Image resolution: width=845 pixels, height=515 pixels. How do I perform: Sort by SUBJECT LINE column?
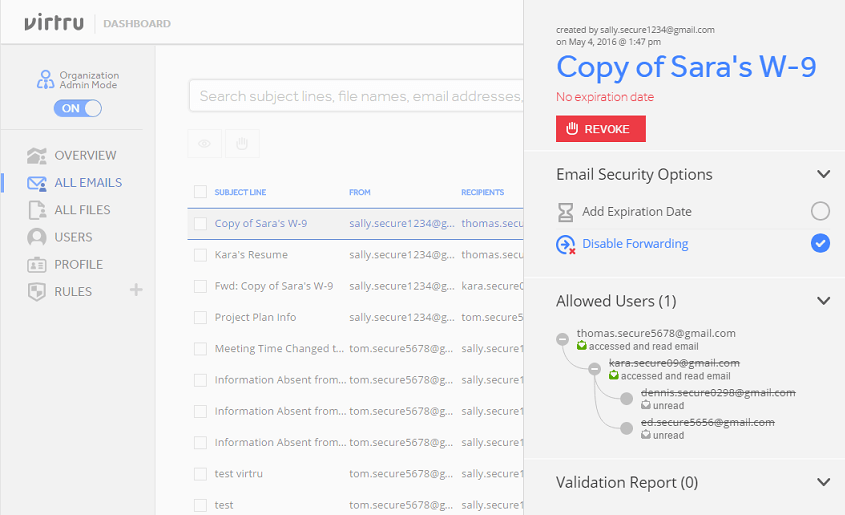click(240, 192)
